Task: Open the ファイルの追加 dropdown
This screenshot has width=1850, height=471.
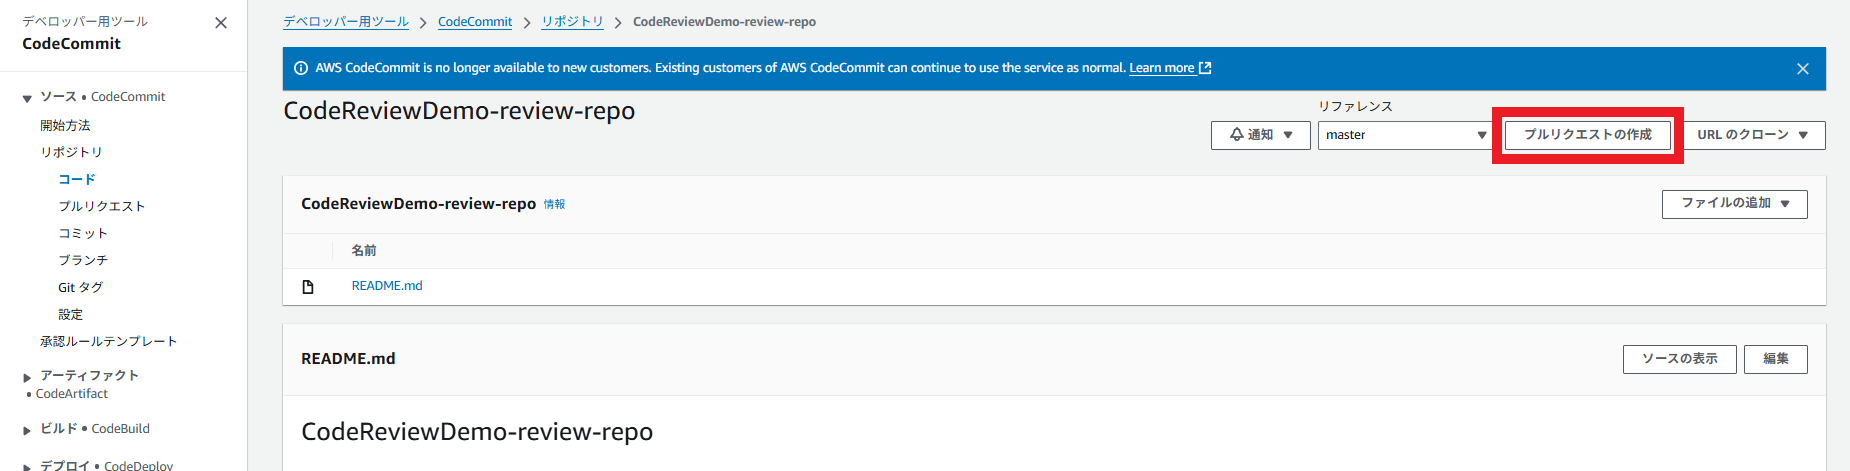Action: [x=1734, y=204]
